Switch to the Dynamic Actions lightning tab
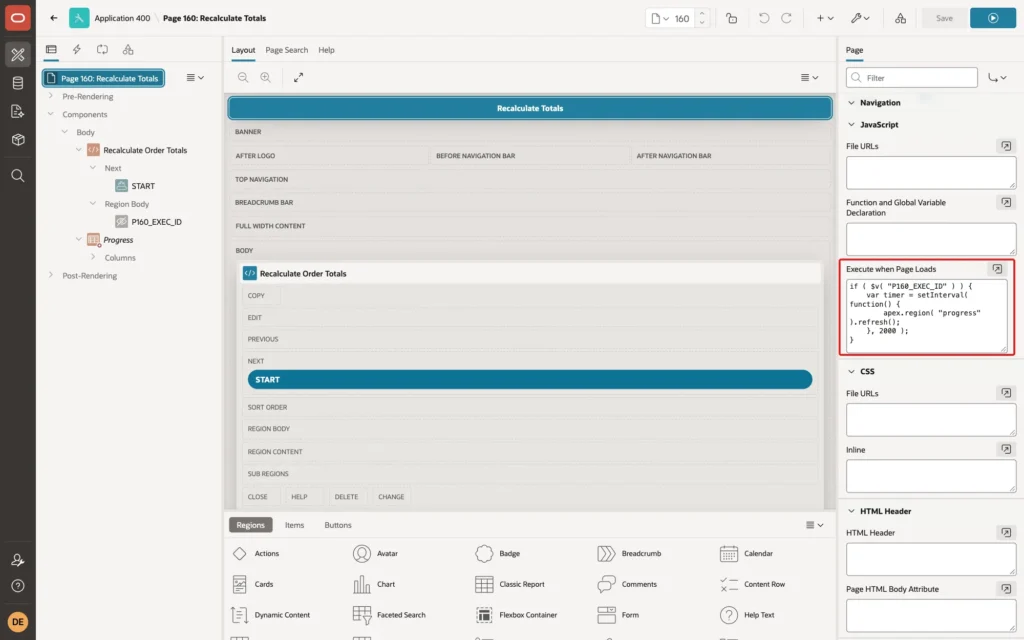The width and height of the screenshot is (1024, 640). 76,50
